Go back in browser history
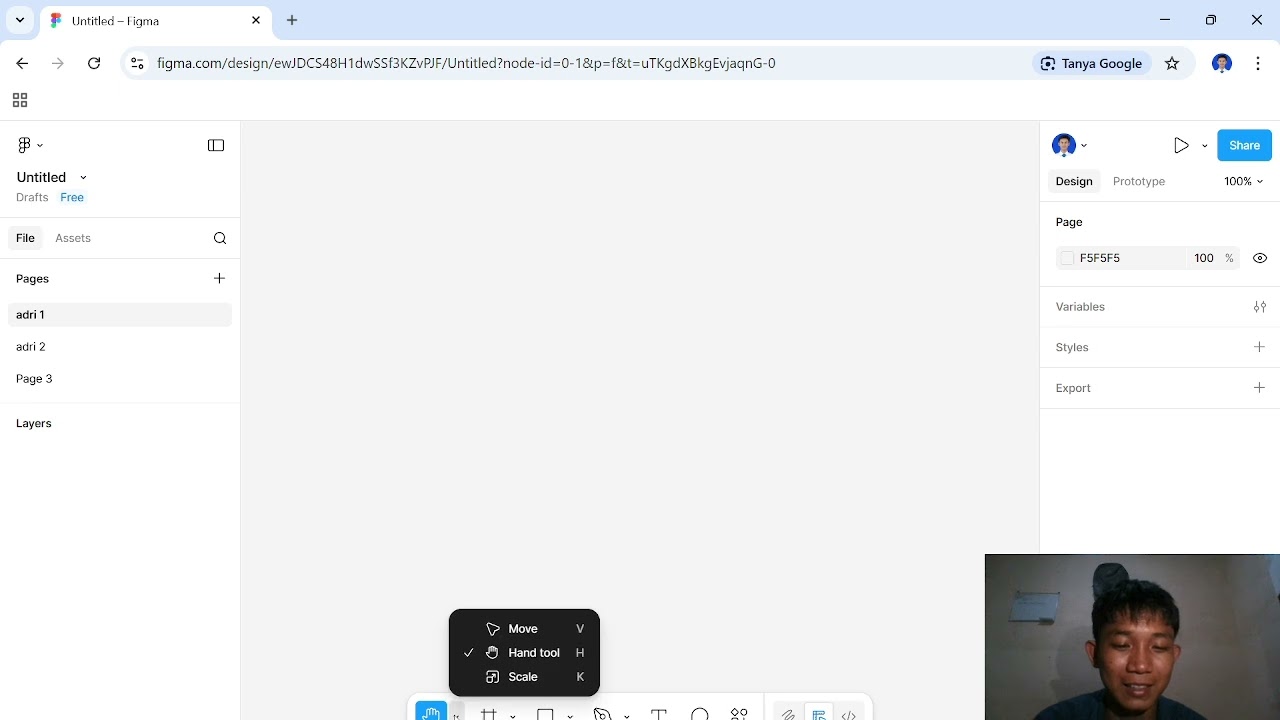The width and height of the screenshot is (1280, 720). click(x=22, y=63)
